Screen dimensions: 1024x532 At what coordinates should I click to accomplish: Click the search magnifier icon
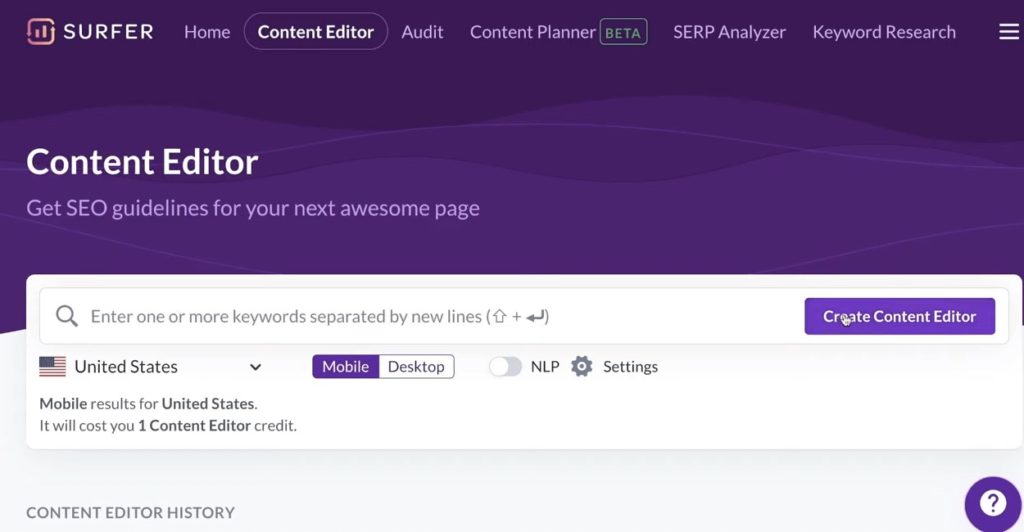(67, 316)
